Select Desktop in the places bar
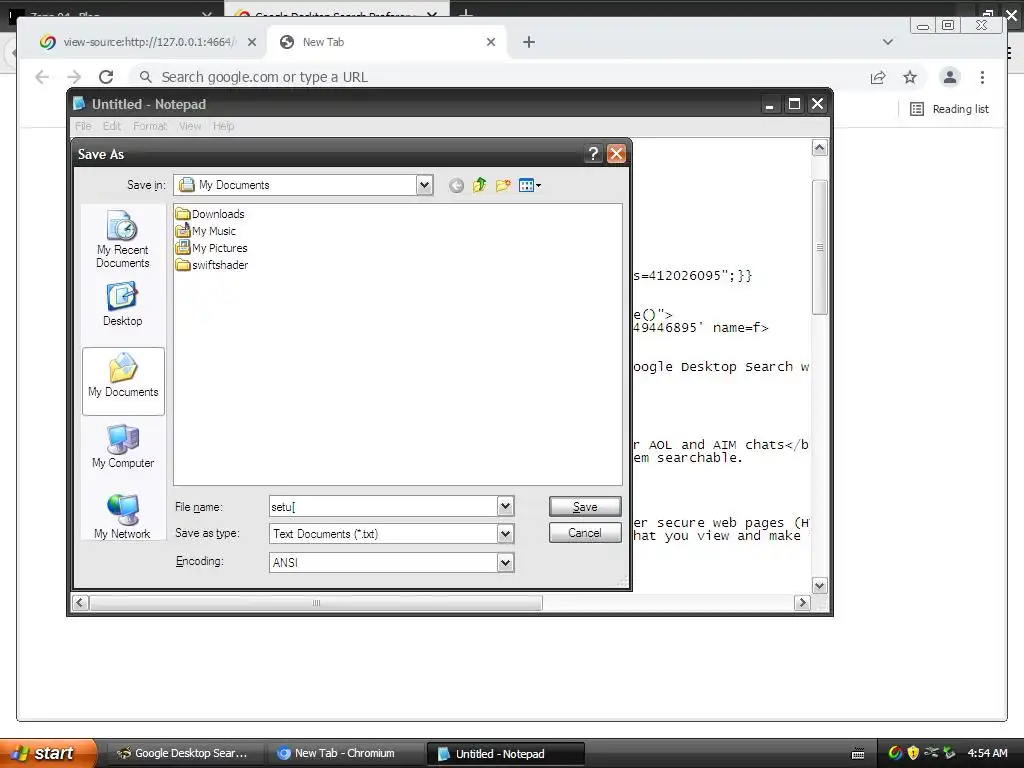Image resolution: width=1024 pixels, height=768 pixels. point(123,304)
